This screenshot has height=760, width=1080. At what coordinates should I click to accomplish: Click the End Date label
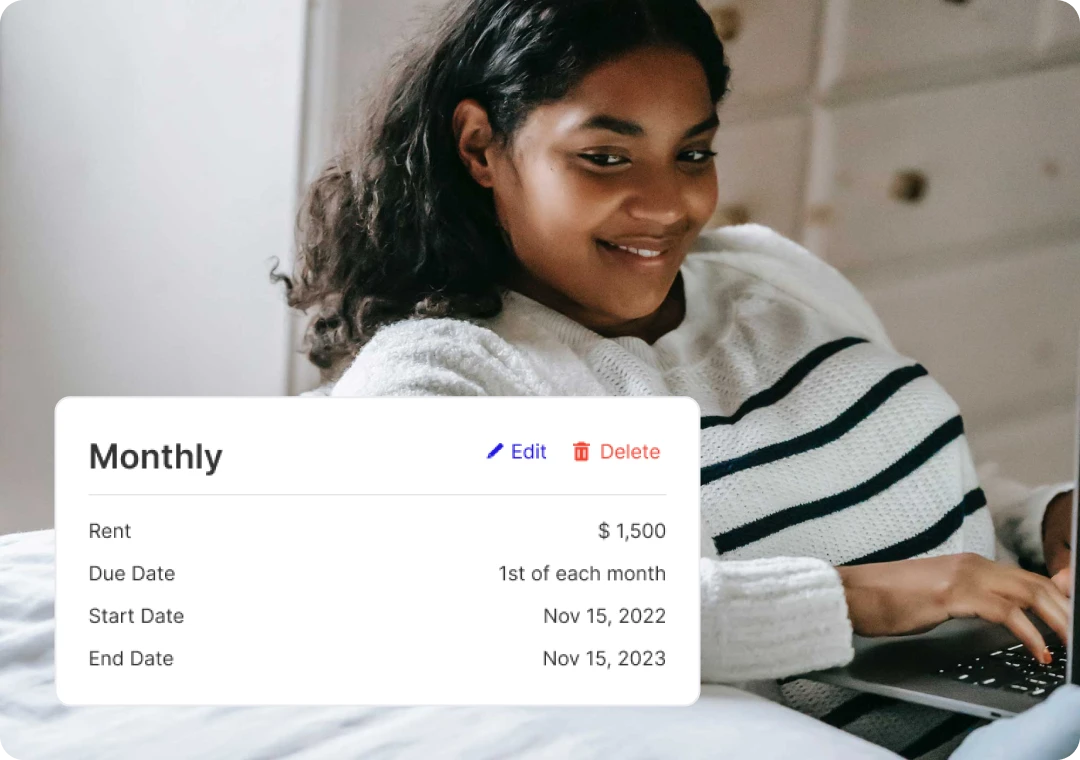point(131,659)
